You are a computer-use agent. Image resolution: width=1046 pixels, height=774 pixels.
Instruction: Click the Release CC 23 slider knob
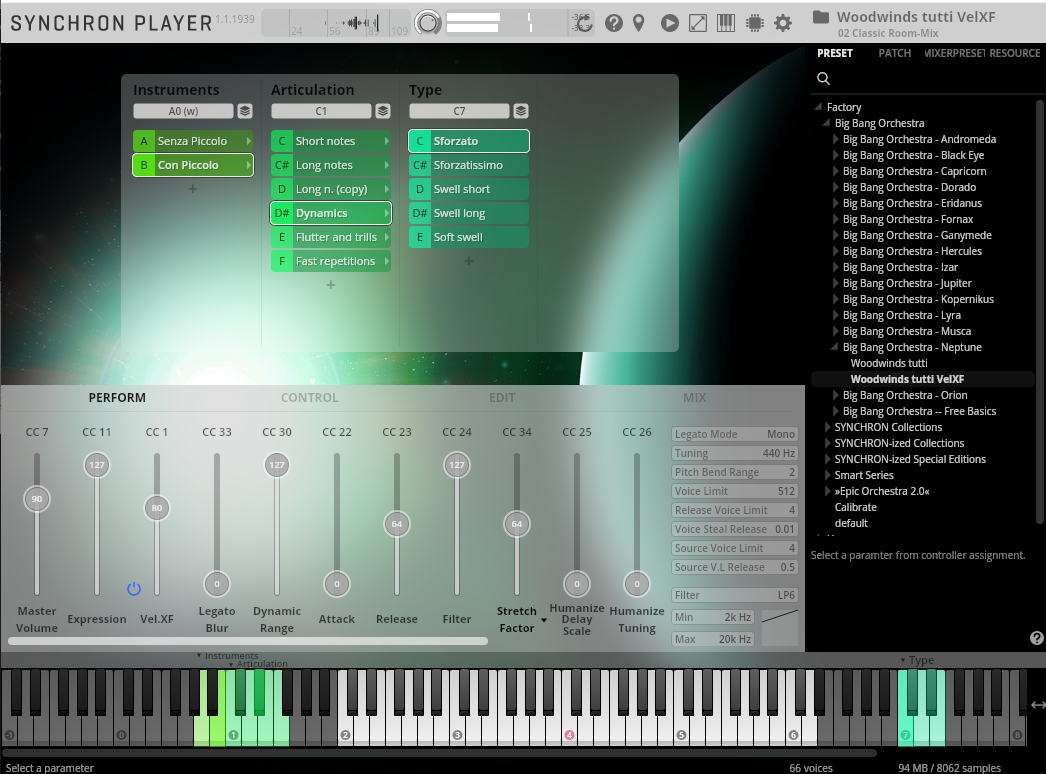[397, 524]
